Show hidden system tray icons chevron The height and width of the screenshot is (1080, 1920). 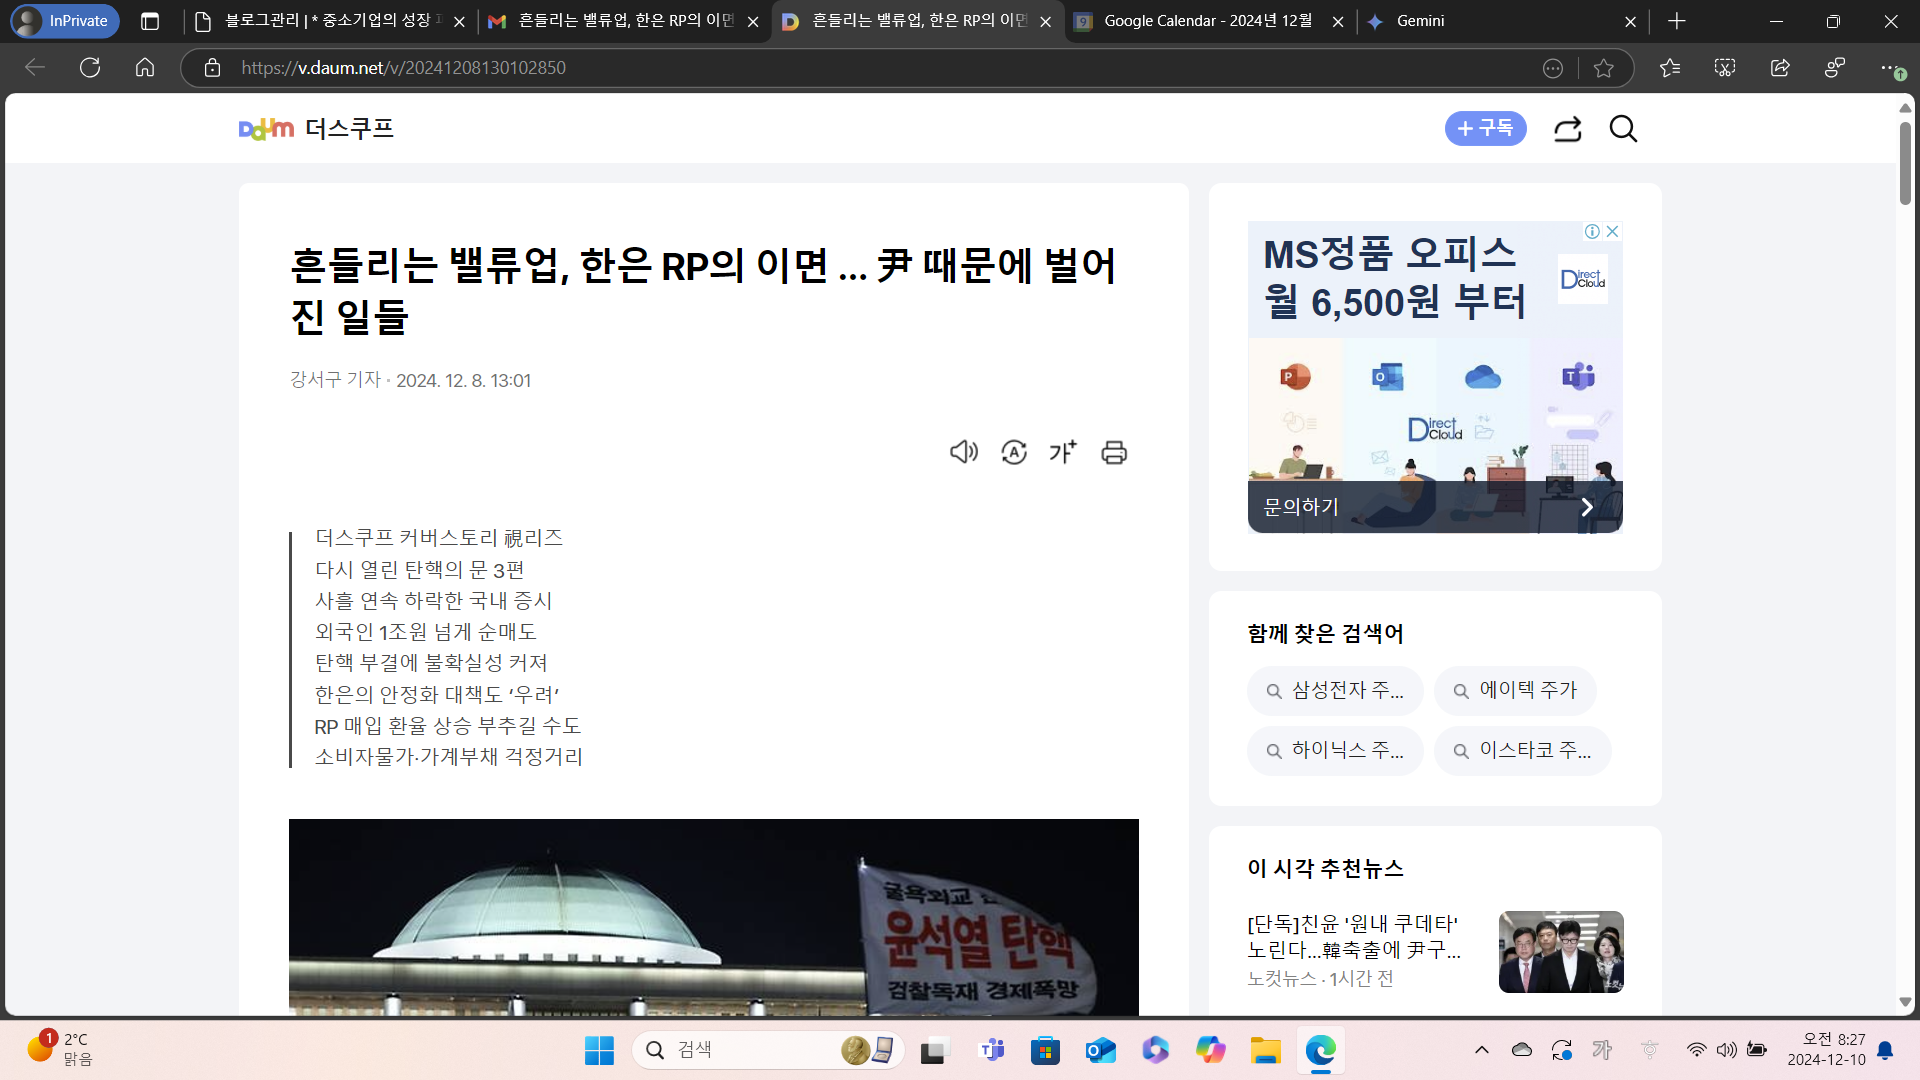click(1482, 1050)
